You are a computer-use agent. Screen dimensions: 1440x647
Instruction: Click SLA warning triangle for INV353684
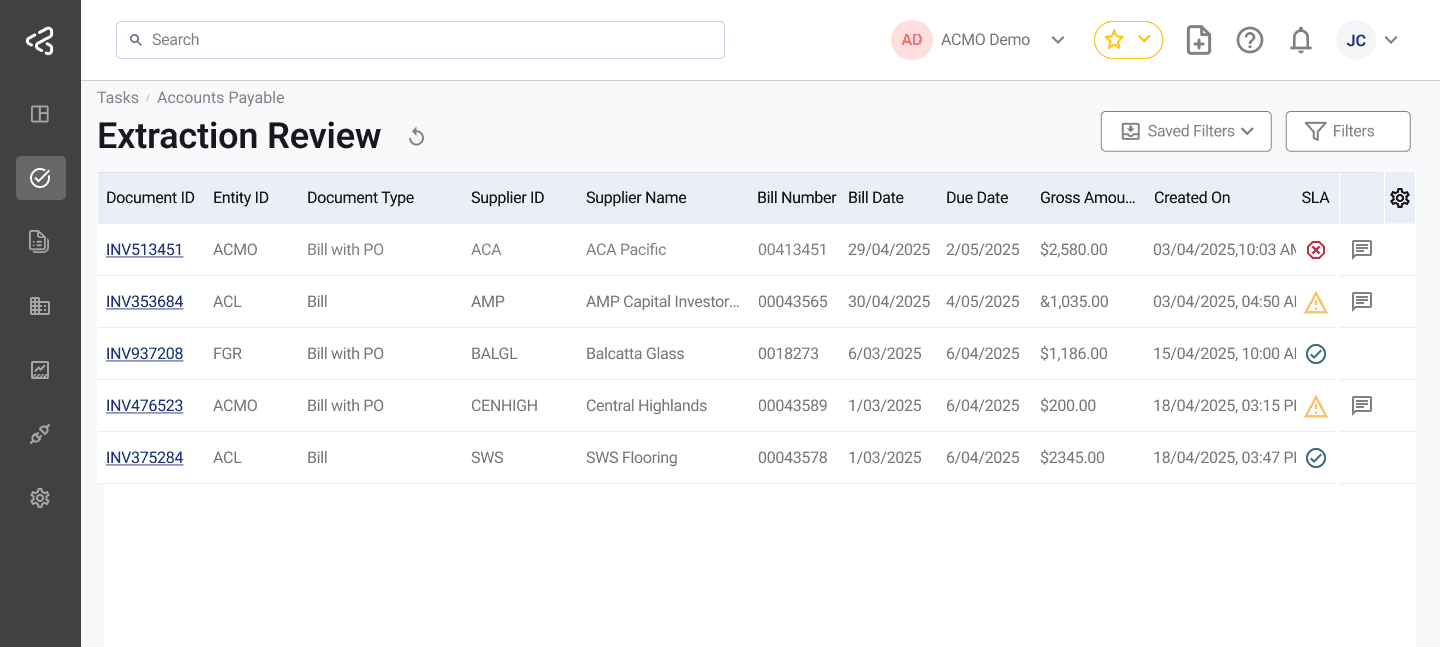pyautogui.click(x=1316, y=302)
